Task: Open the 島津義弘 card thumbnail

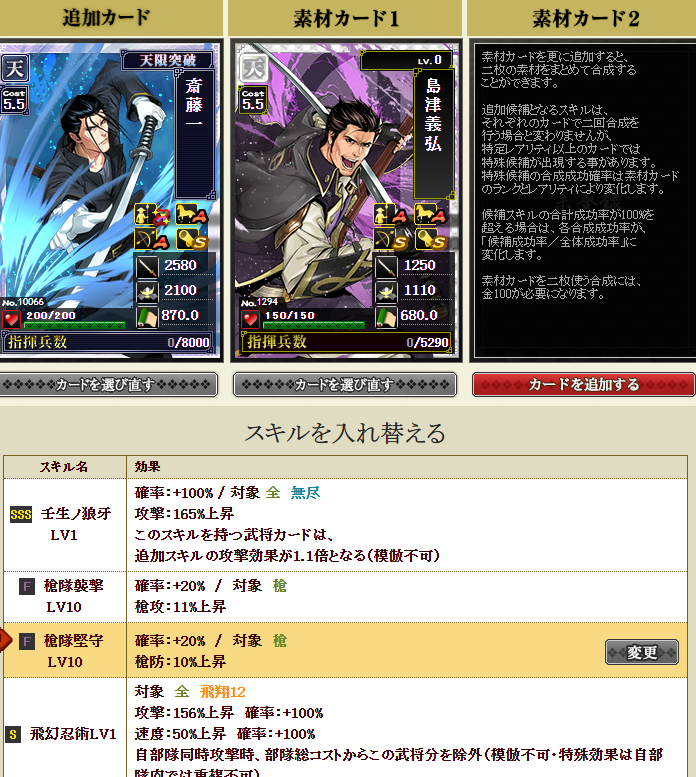Action: click(x=346, y=200)
